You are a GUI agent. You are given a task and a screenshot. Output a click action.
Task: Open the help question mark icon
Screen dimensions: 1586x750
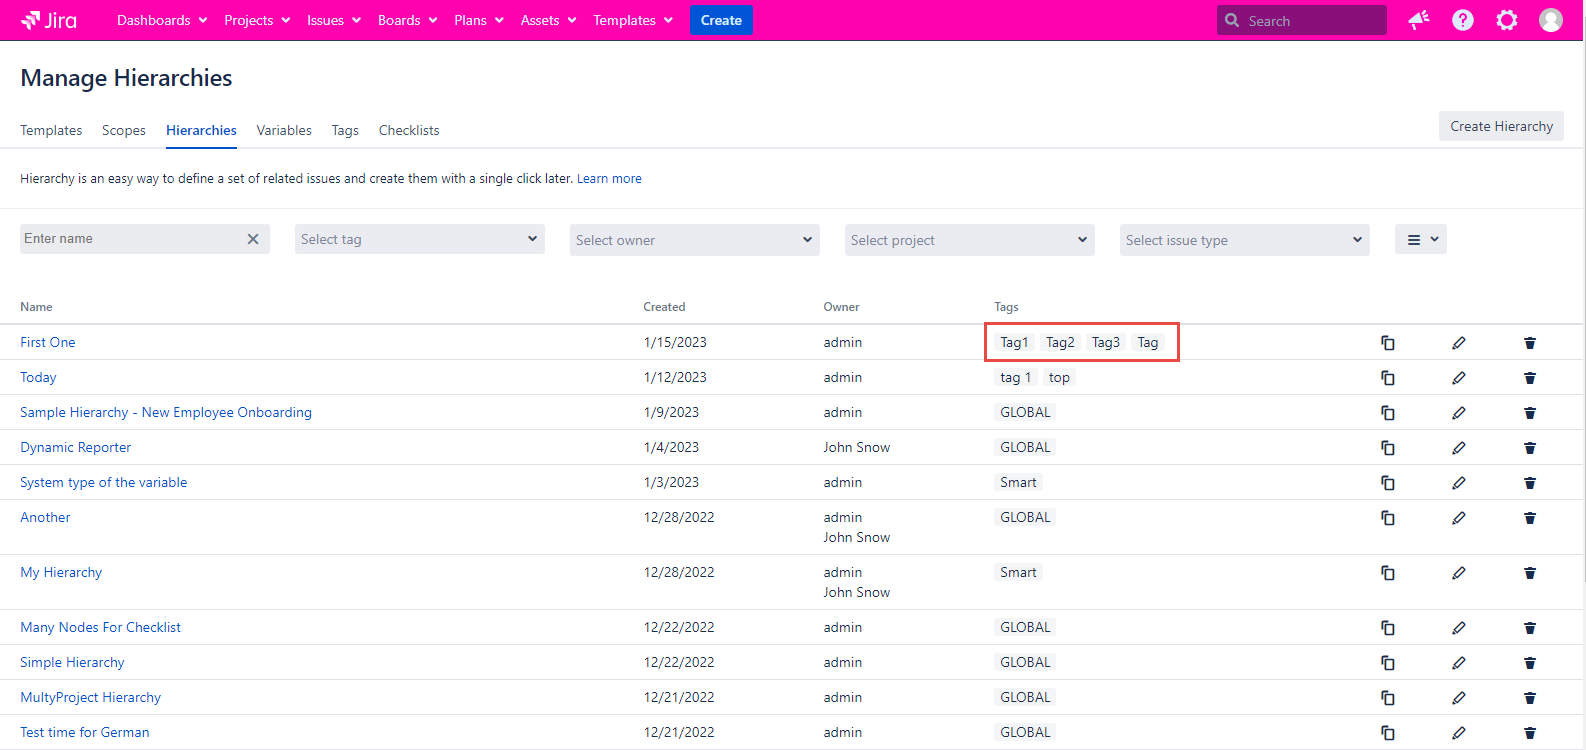[x=1463, y=20]
